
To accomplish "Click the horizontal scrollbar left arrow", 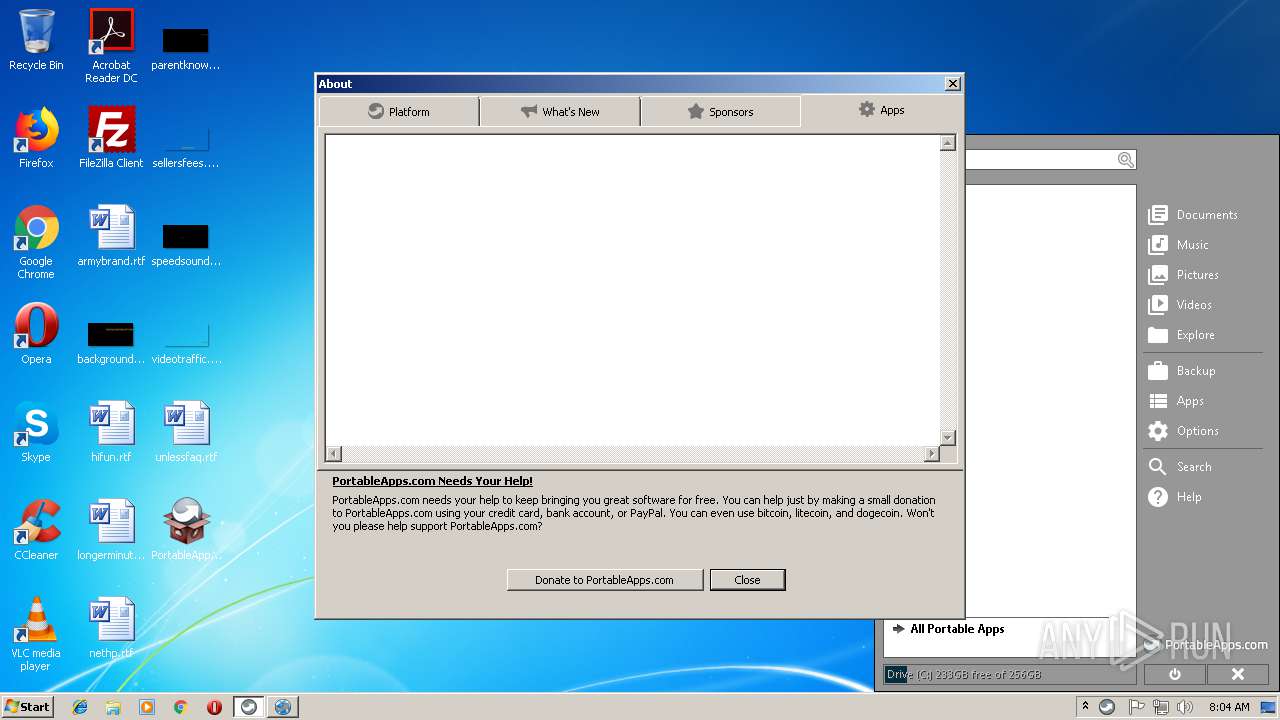I will tap(334, 454).
